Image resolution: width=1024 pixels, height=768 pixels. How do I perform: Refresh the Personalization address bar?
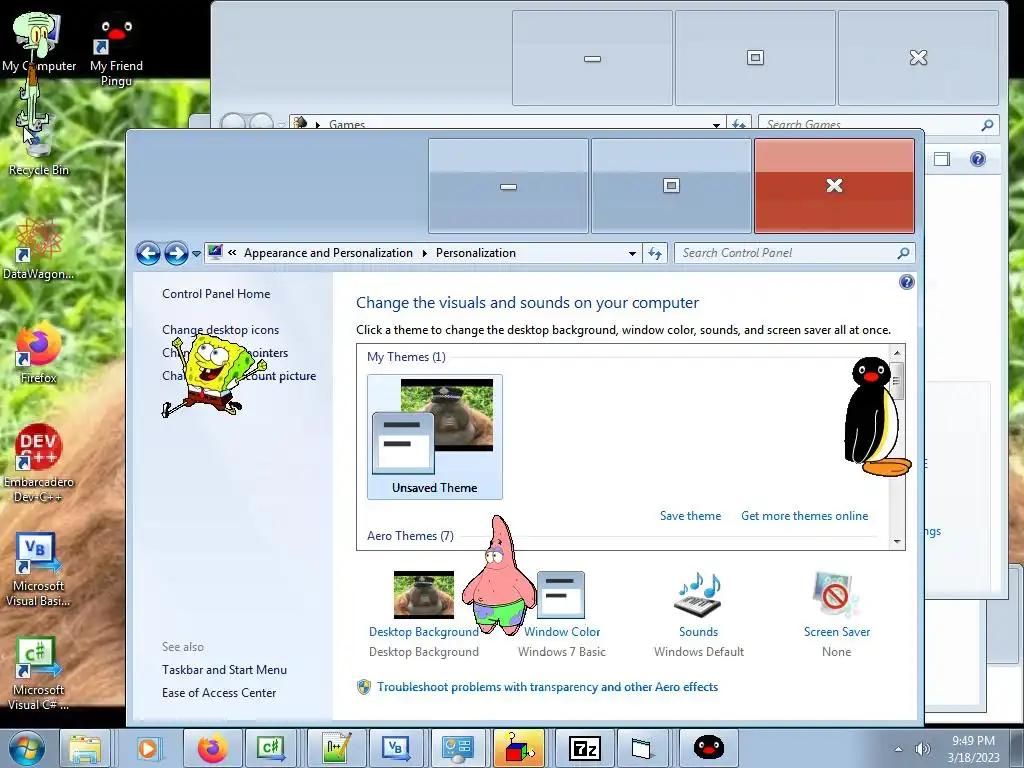[x=655, y=253]
